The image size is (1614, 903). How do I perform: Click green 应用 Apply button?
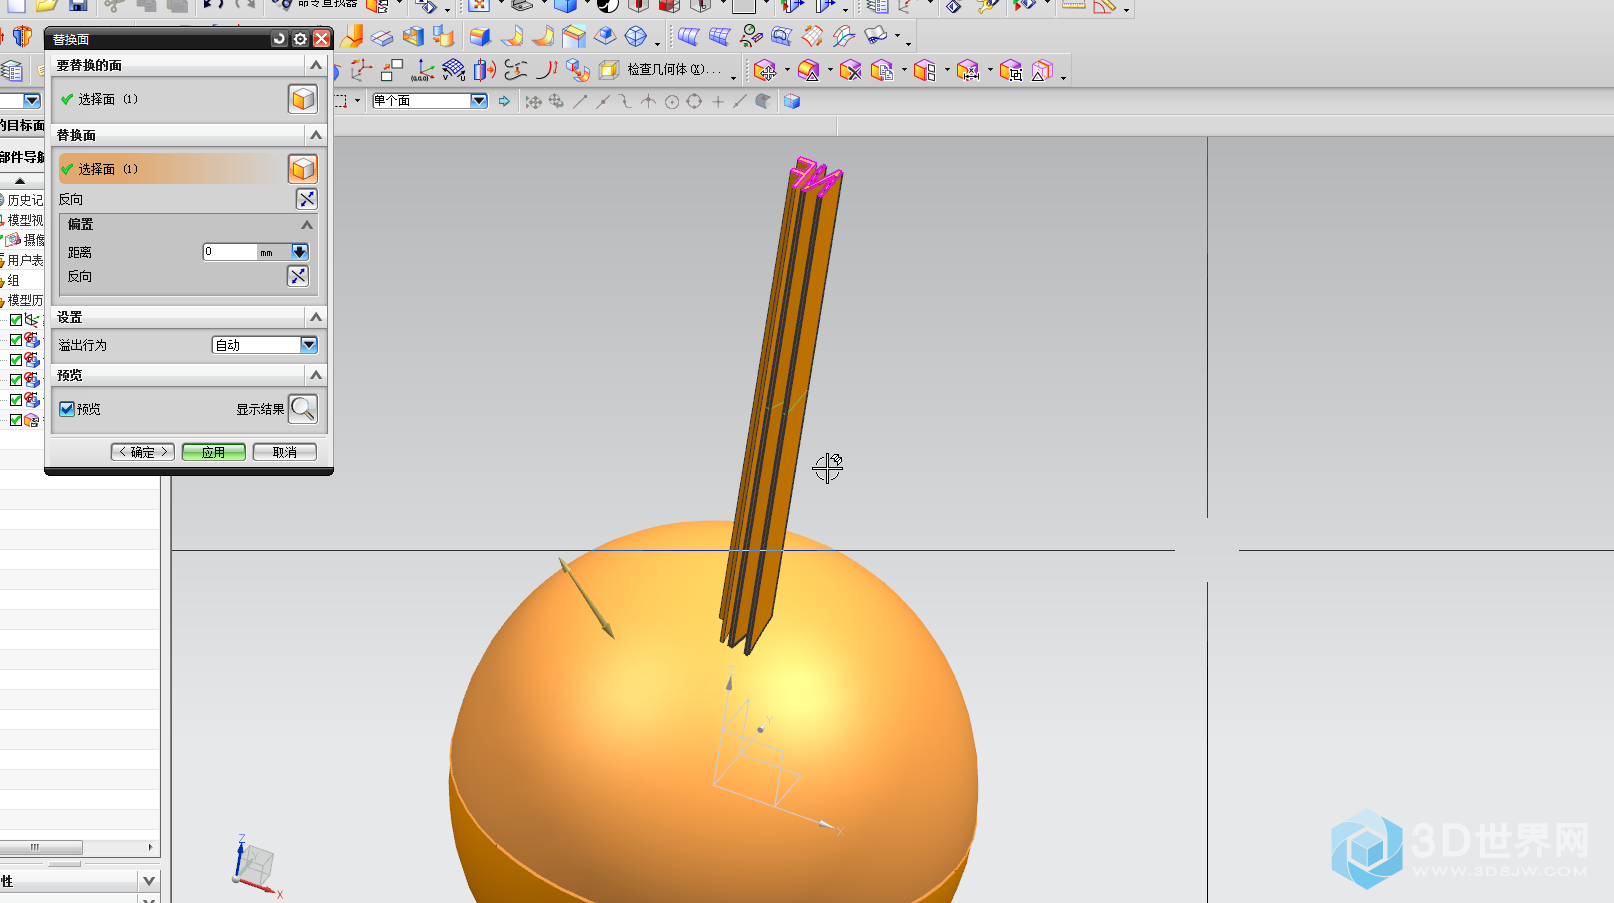213,452
